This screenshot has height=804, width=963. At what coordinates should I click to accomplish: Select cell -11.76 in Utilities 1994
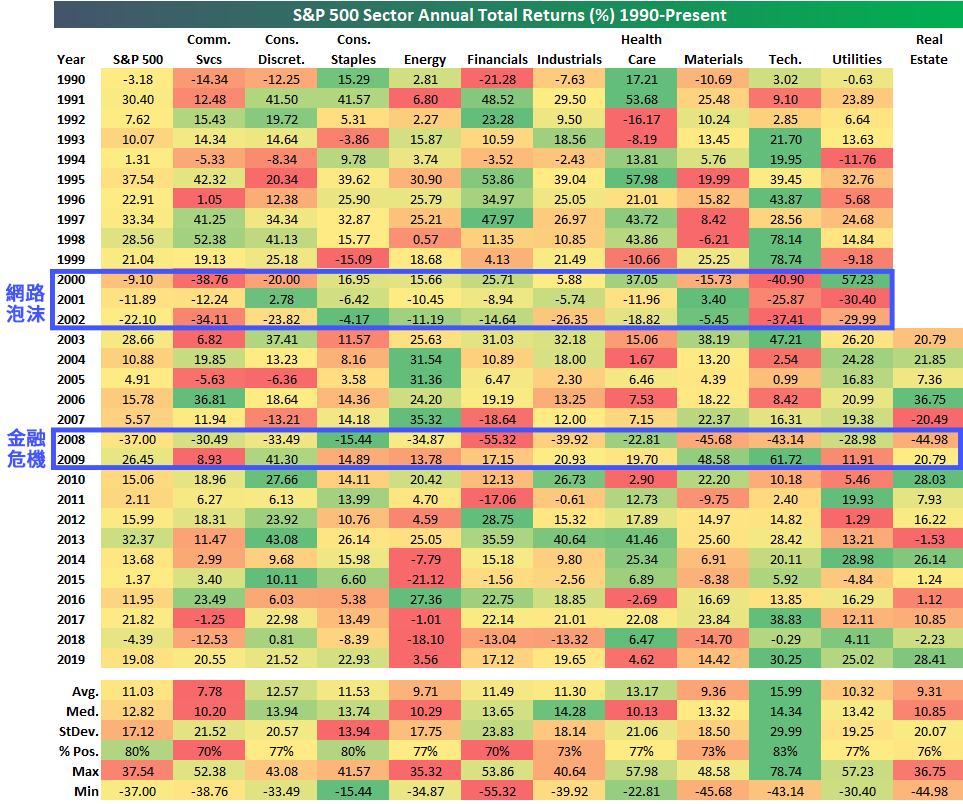[857, 160]
